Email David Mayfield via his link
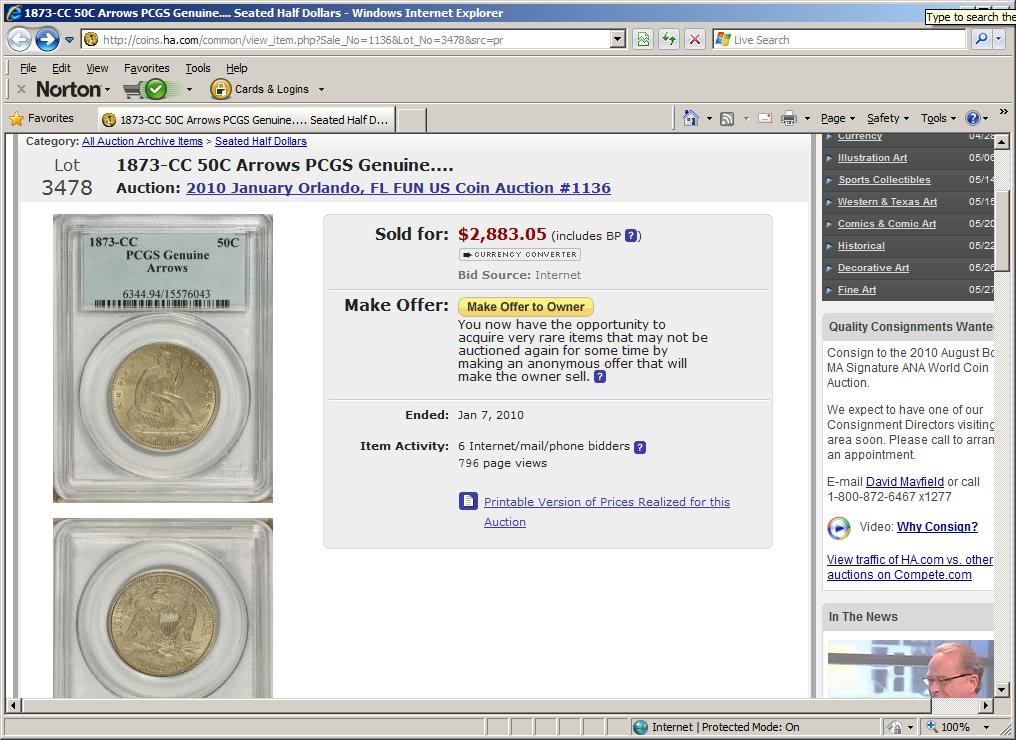Image resolution: width=1016 pixels, height=740 pixels. tap(905, 481)
